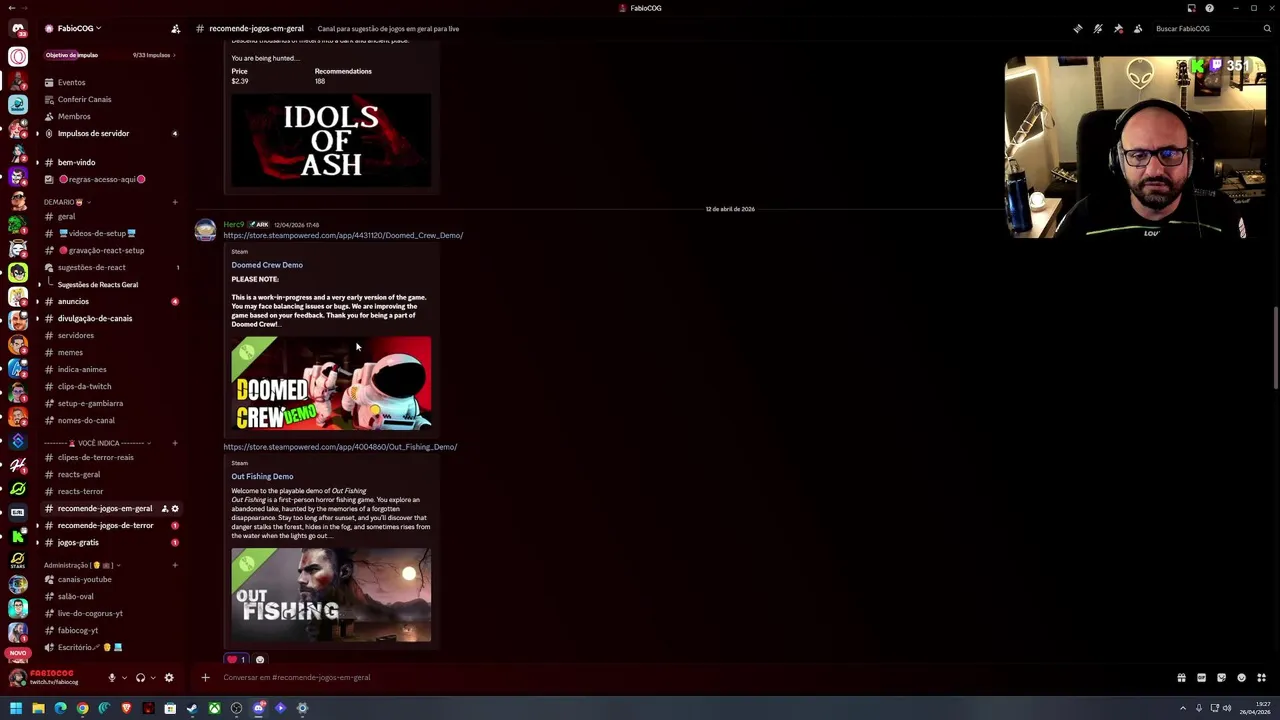Open the Out_Fishing_Demo Steam store link

click(340, 447)
